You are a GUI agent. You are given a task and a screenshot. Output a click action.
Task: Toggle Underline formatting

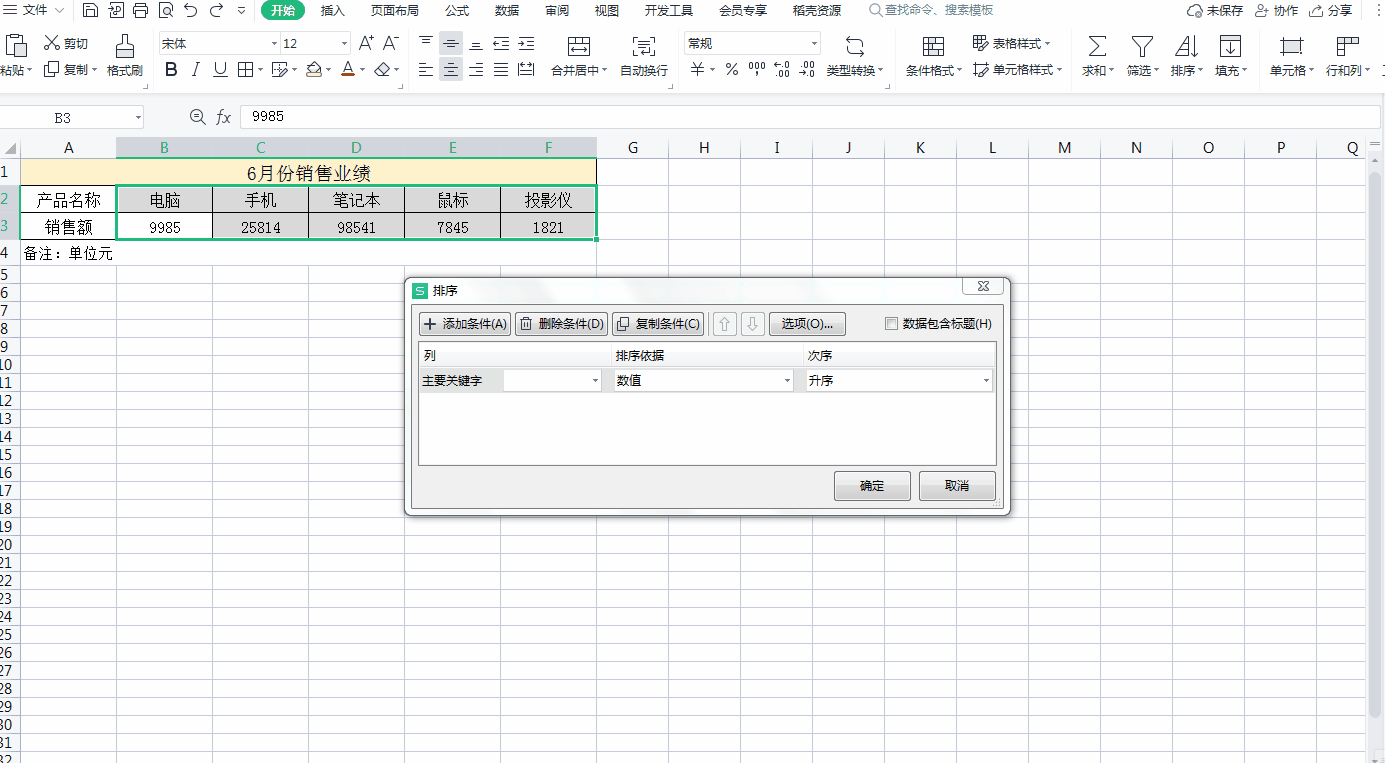click(220, 70)
